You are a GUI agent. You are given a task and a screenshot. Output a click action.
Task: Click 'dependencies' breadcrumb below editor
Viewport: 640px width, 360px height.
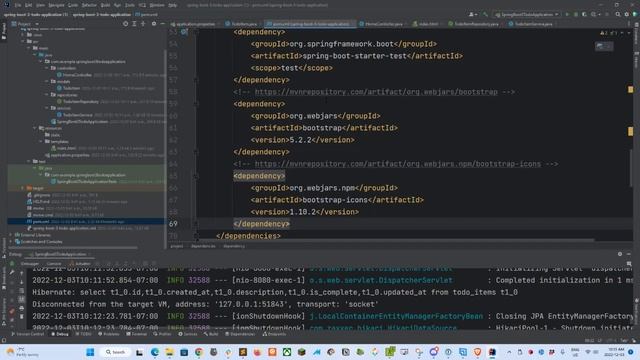pos(203,246)
